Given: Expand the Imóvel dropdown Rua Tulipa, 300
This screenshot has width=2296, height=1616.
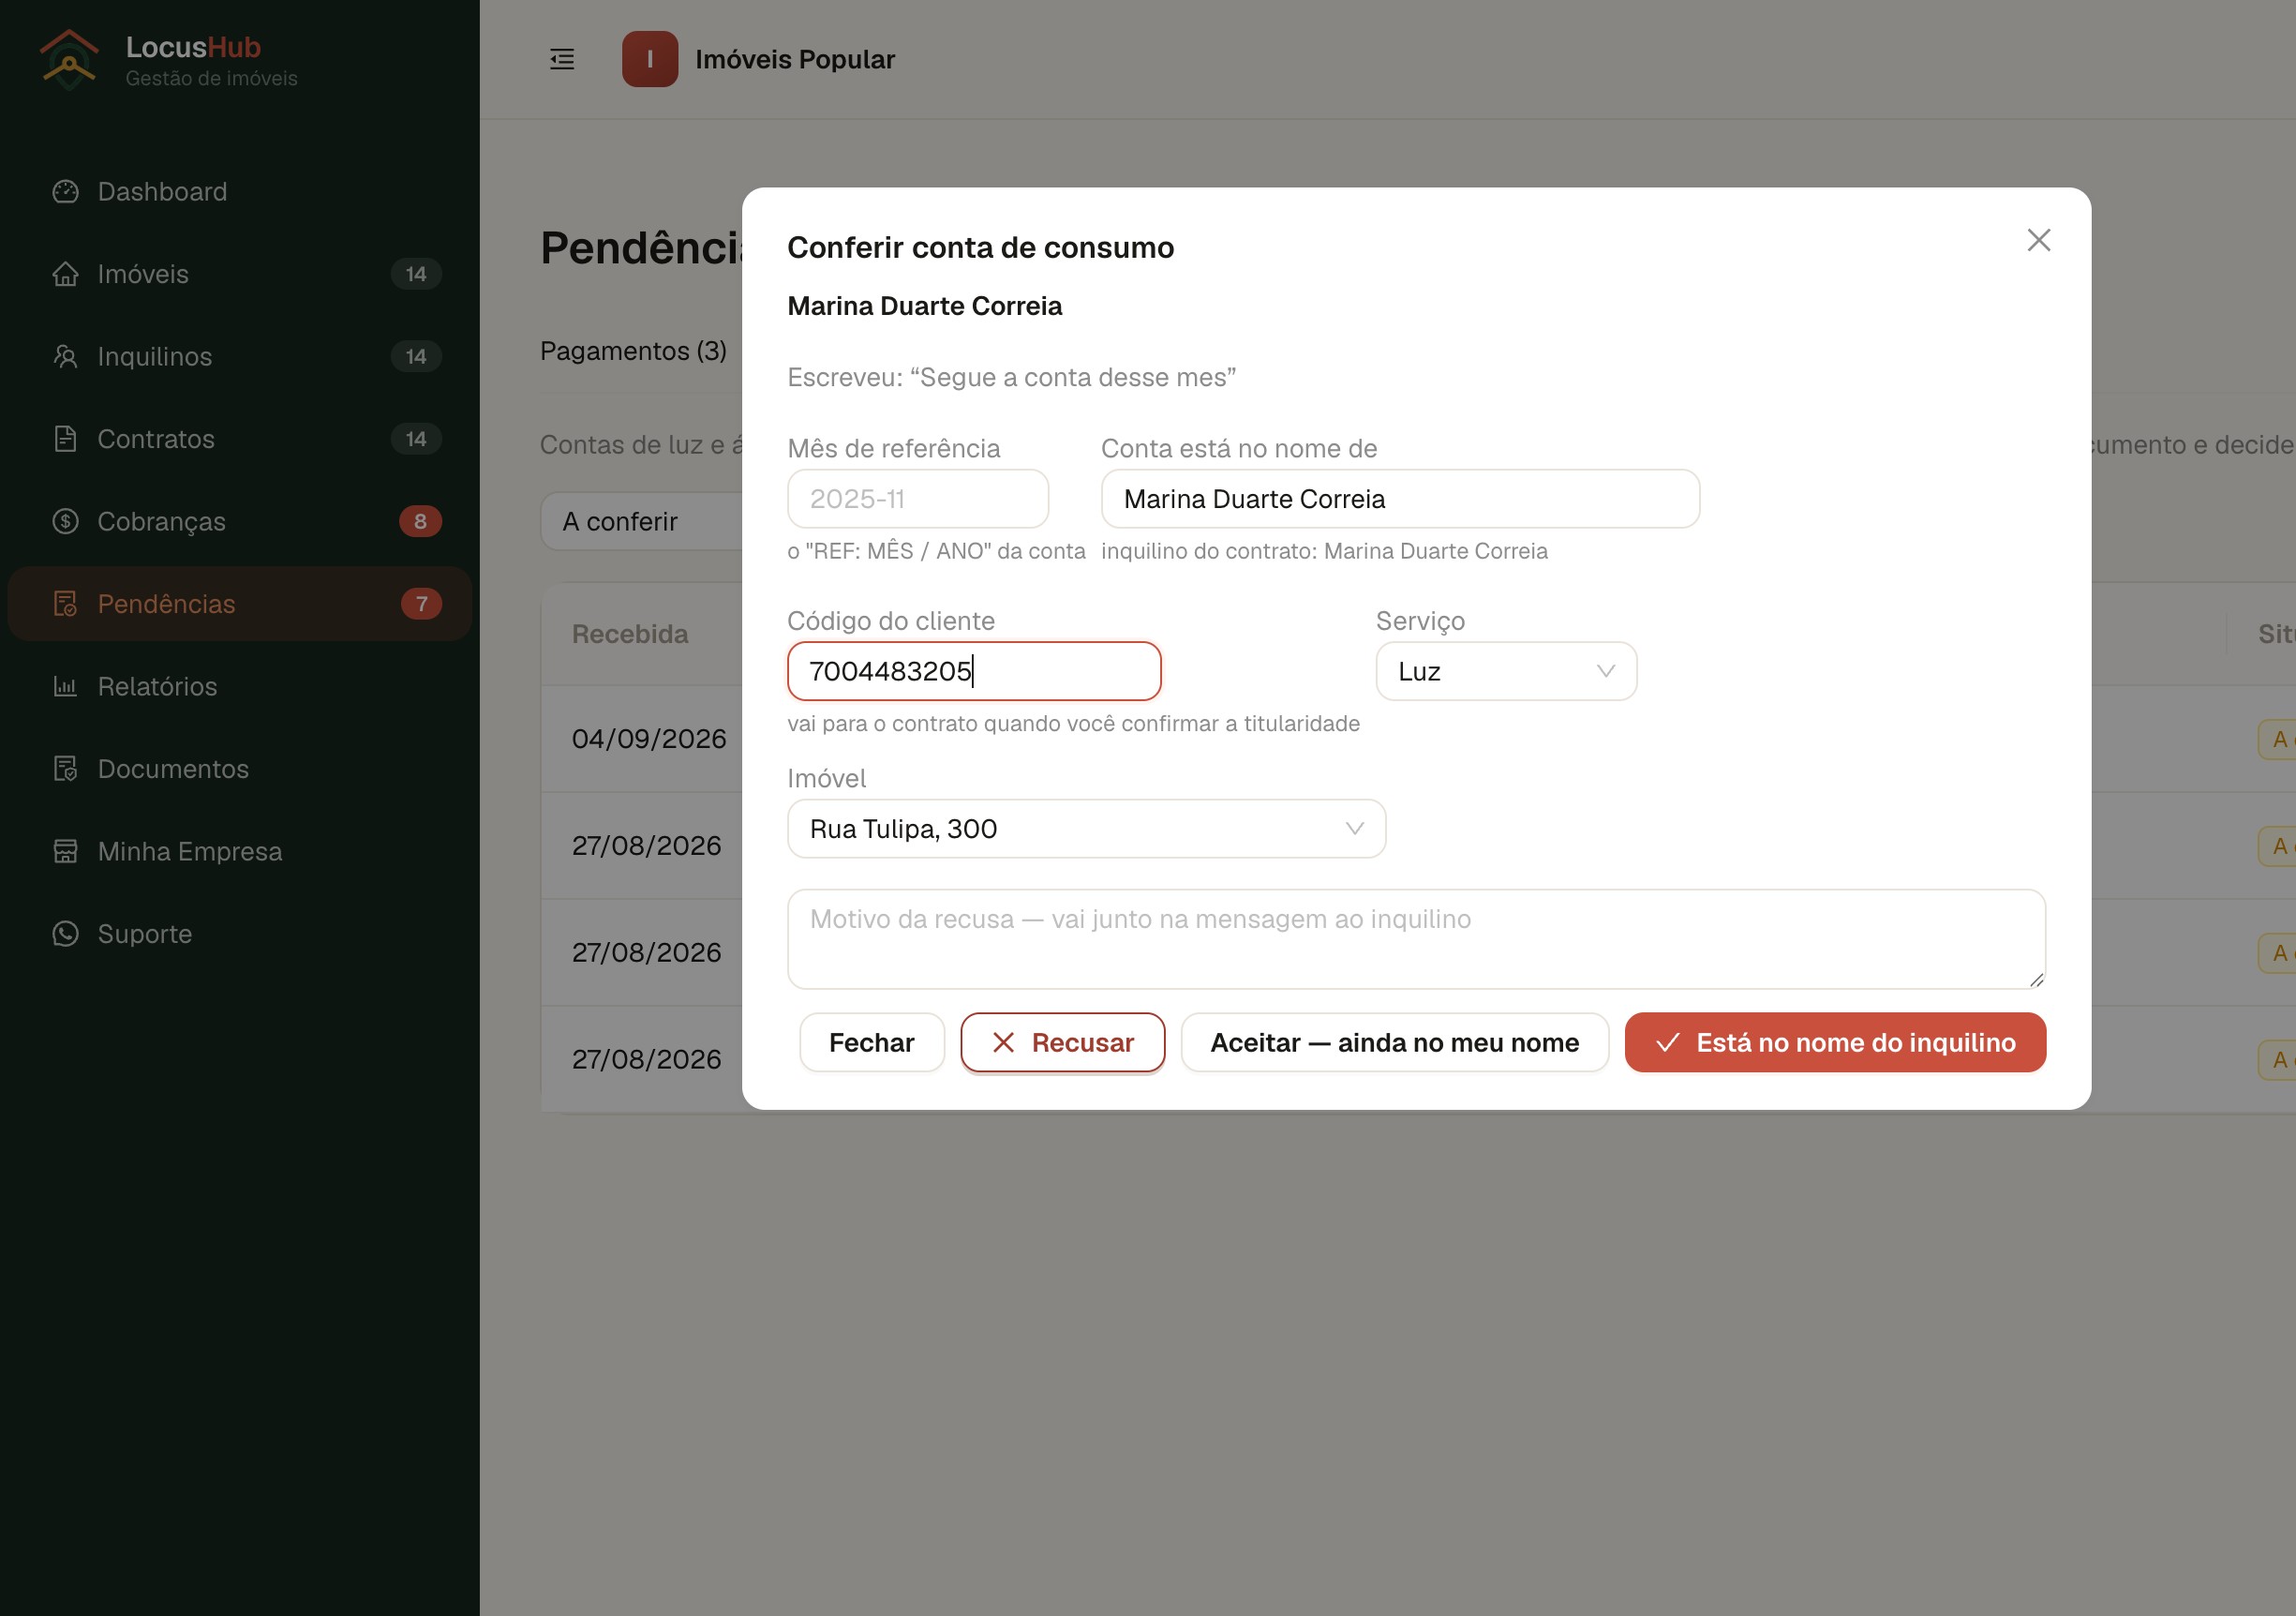Looking at the screenshot, I should pos(1086,829).
